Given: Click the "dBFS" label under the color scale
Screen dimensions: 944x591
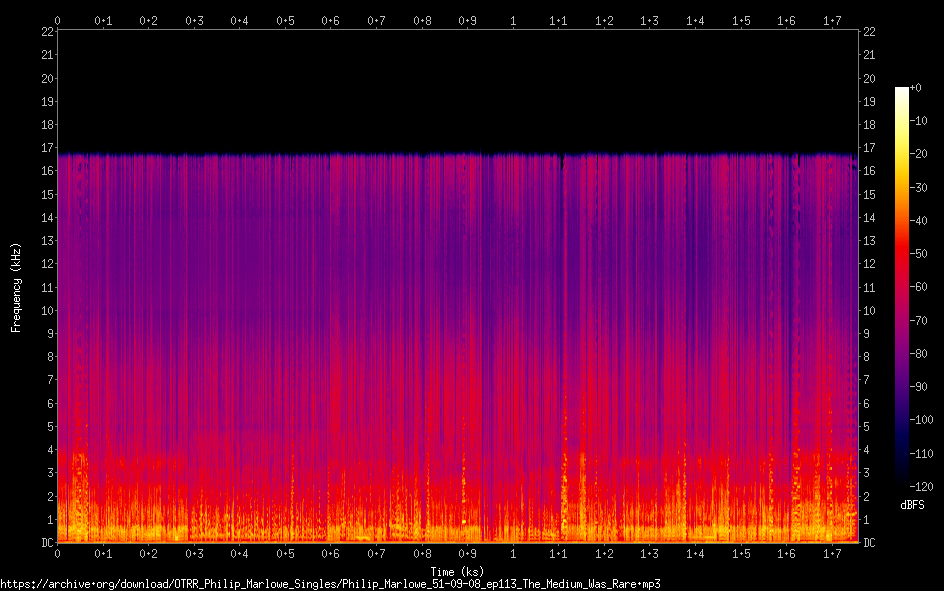Looking at the screenshot, I should pyautogui.click(x=912, y=505).
